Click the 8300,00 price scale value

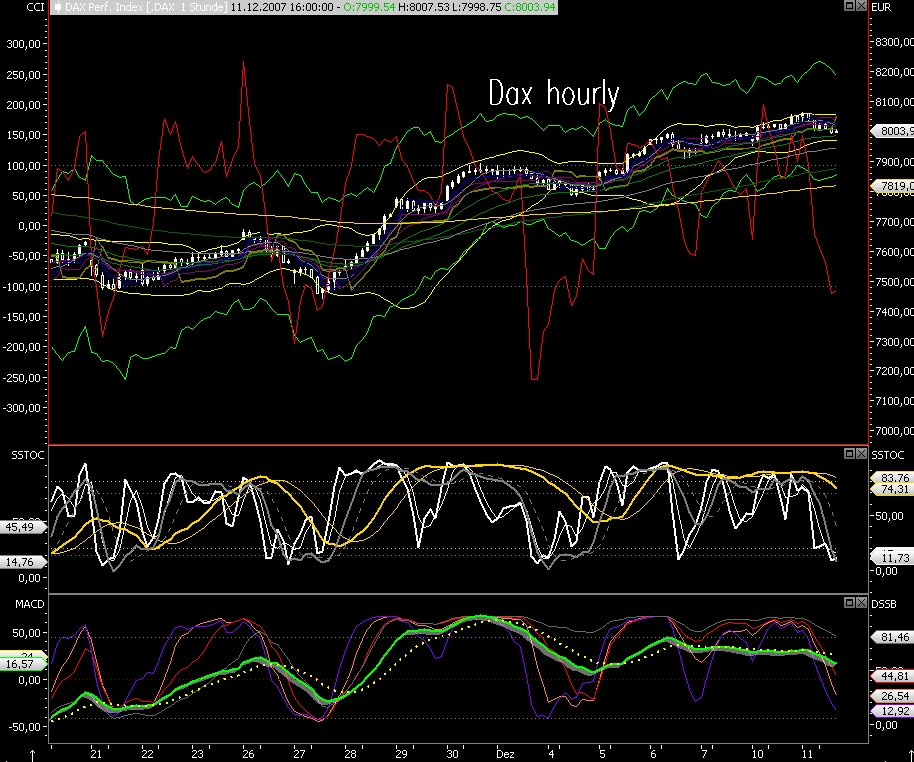coord(895,42)
